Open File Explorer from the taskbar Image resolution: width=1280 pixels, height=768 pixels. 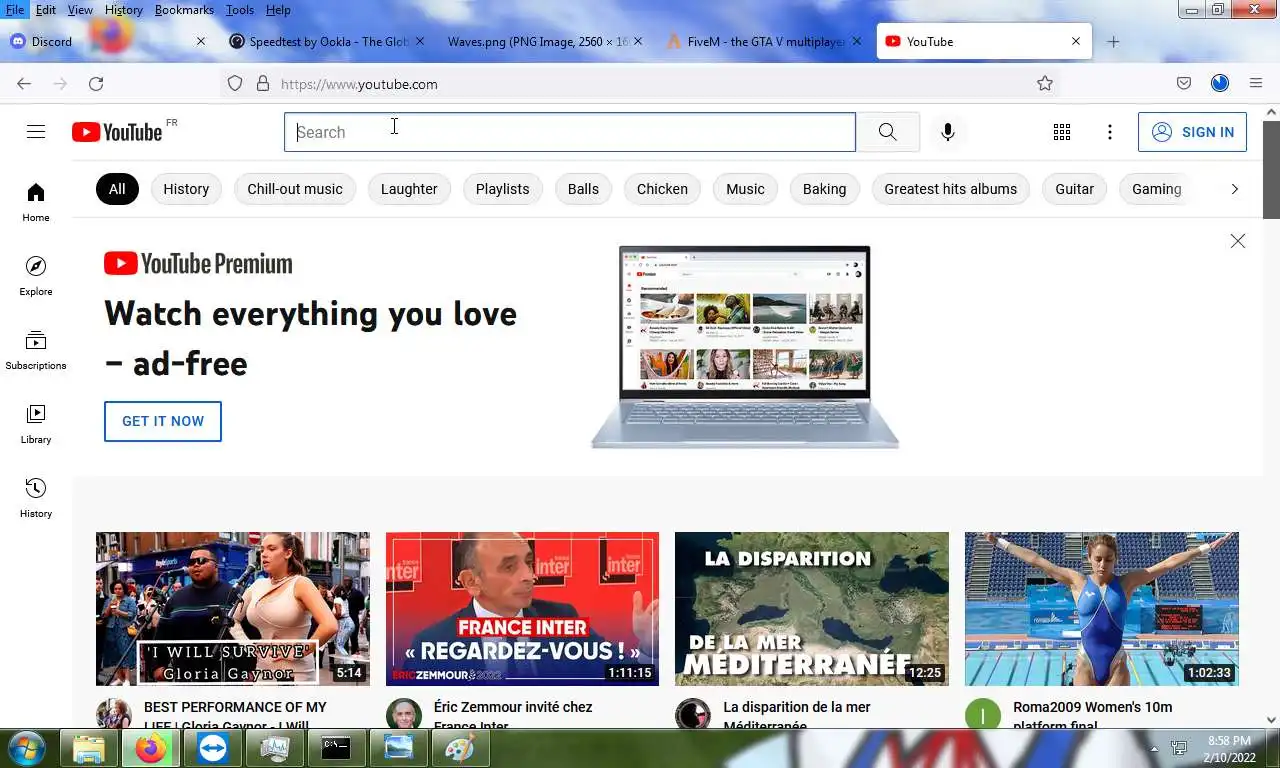coord(89,748)
